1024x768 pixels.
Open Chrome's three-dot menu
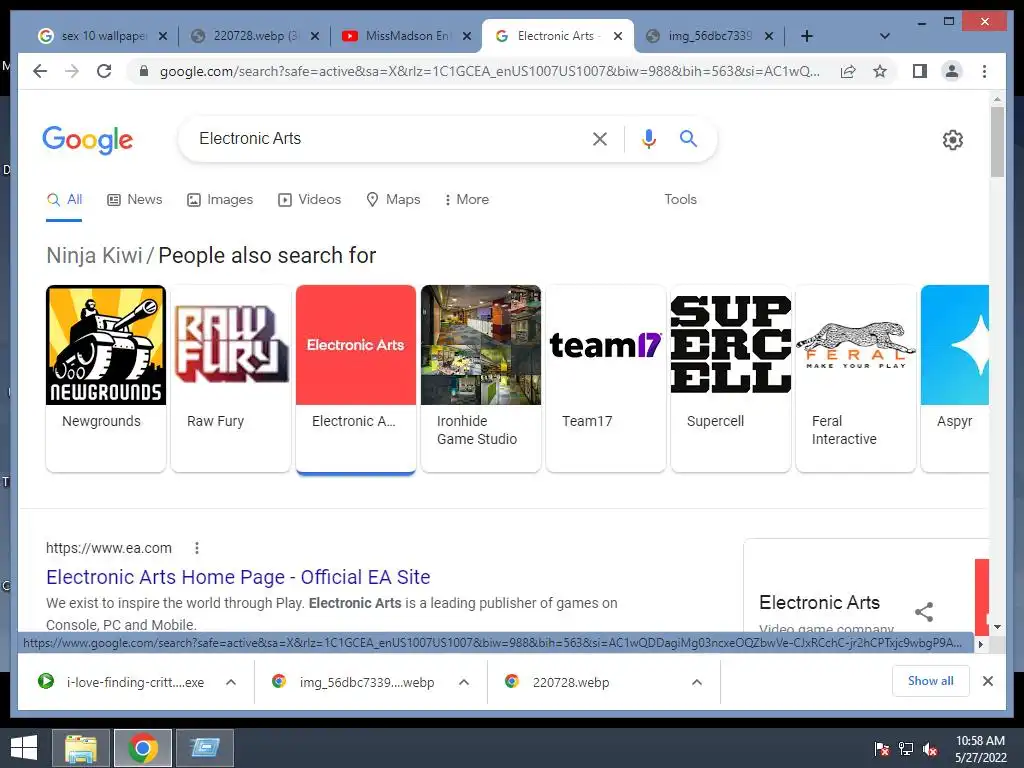(984, 71)
